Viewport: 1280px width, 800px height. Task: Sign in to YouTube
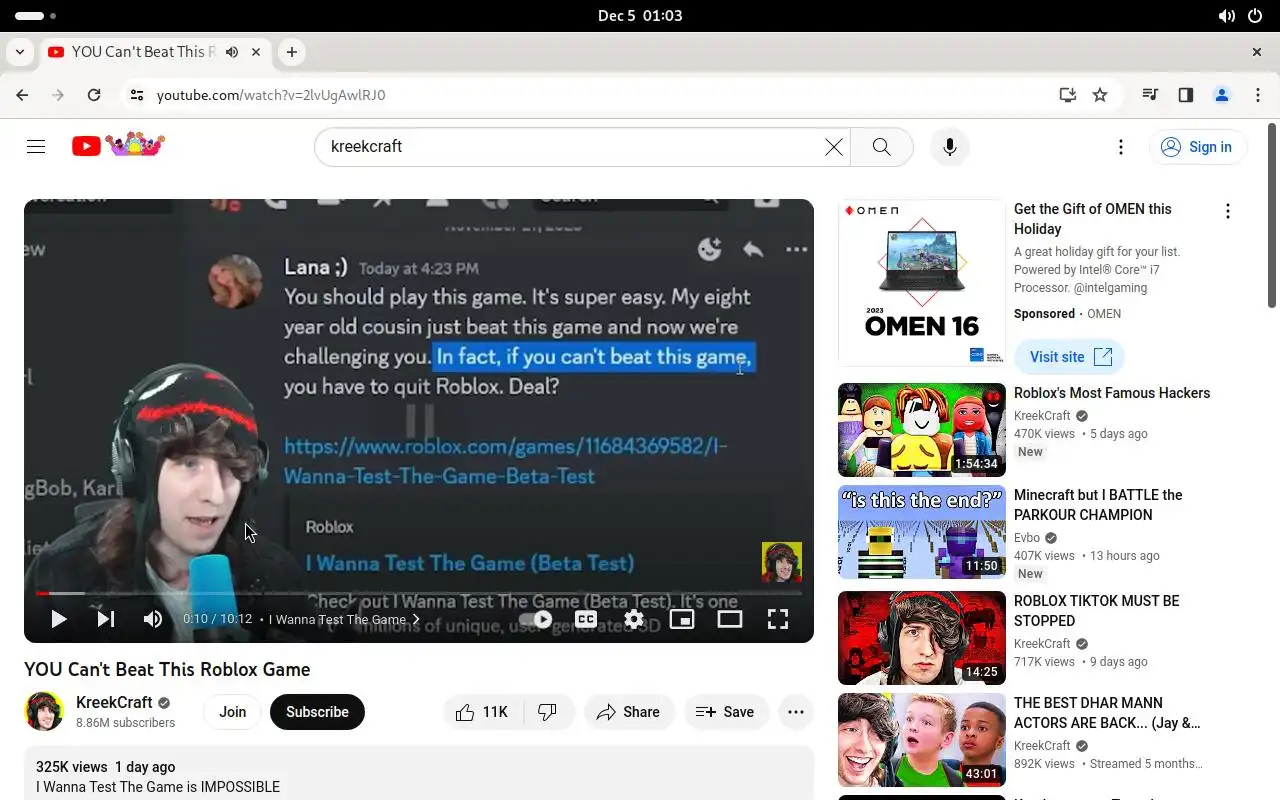click(1197, 147)
